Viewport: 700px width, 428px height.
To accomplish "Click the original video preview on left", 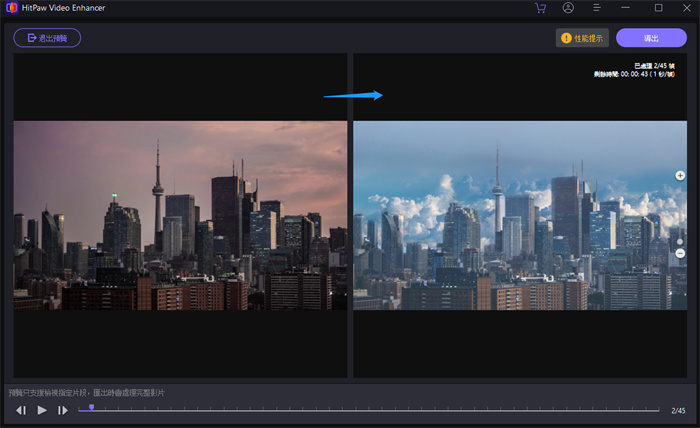I will pyautogui.click(x=180, y=215).
